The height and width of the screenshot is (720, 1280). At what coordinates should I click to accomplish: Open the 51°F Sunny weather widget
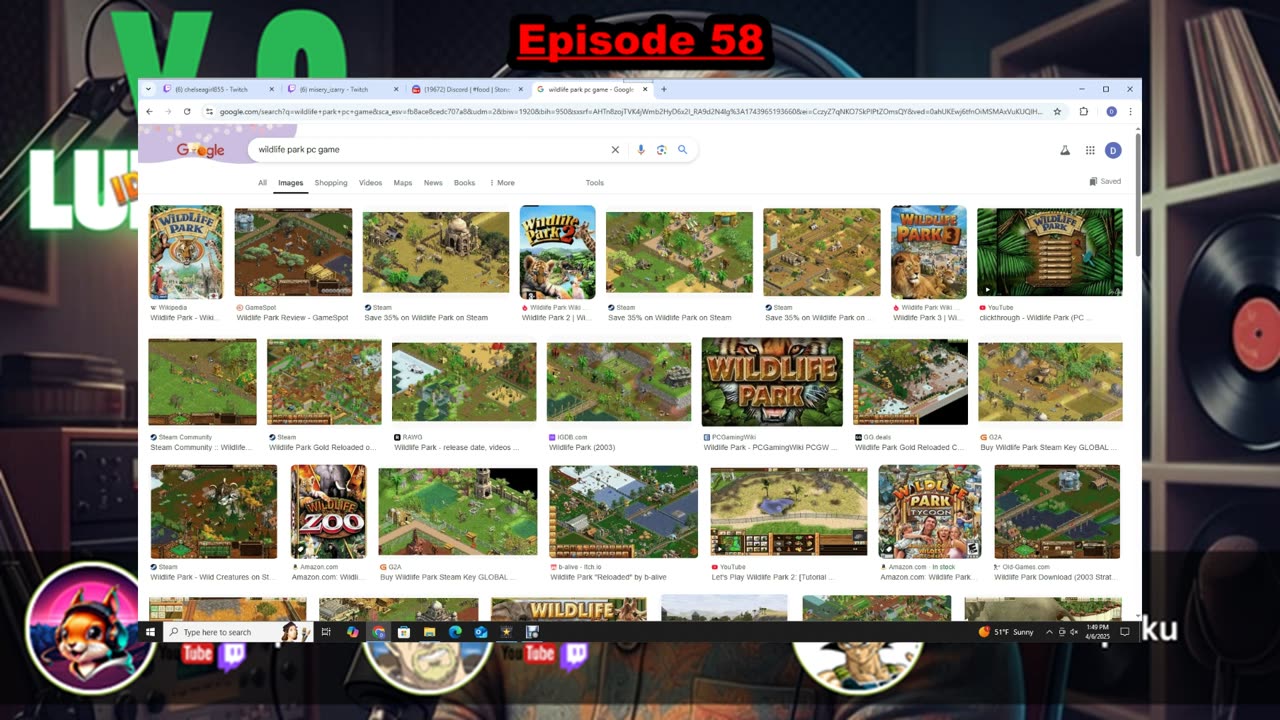point(1005,632)
